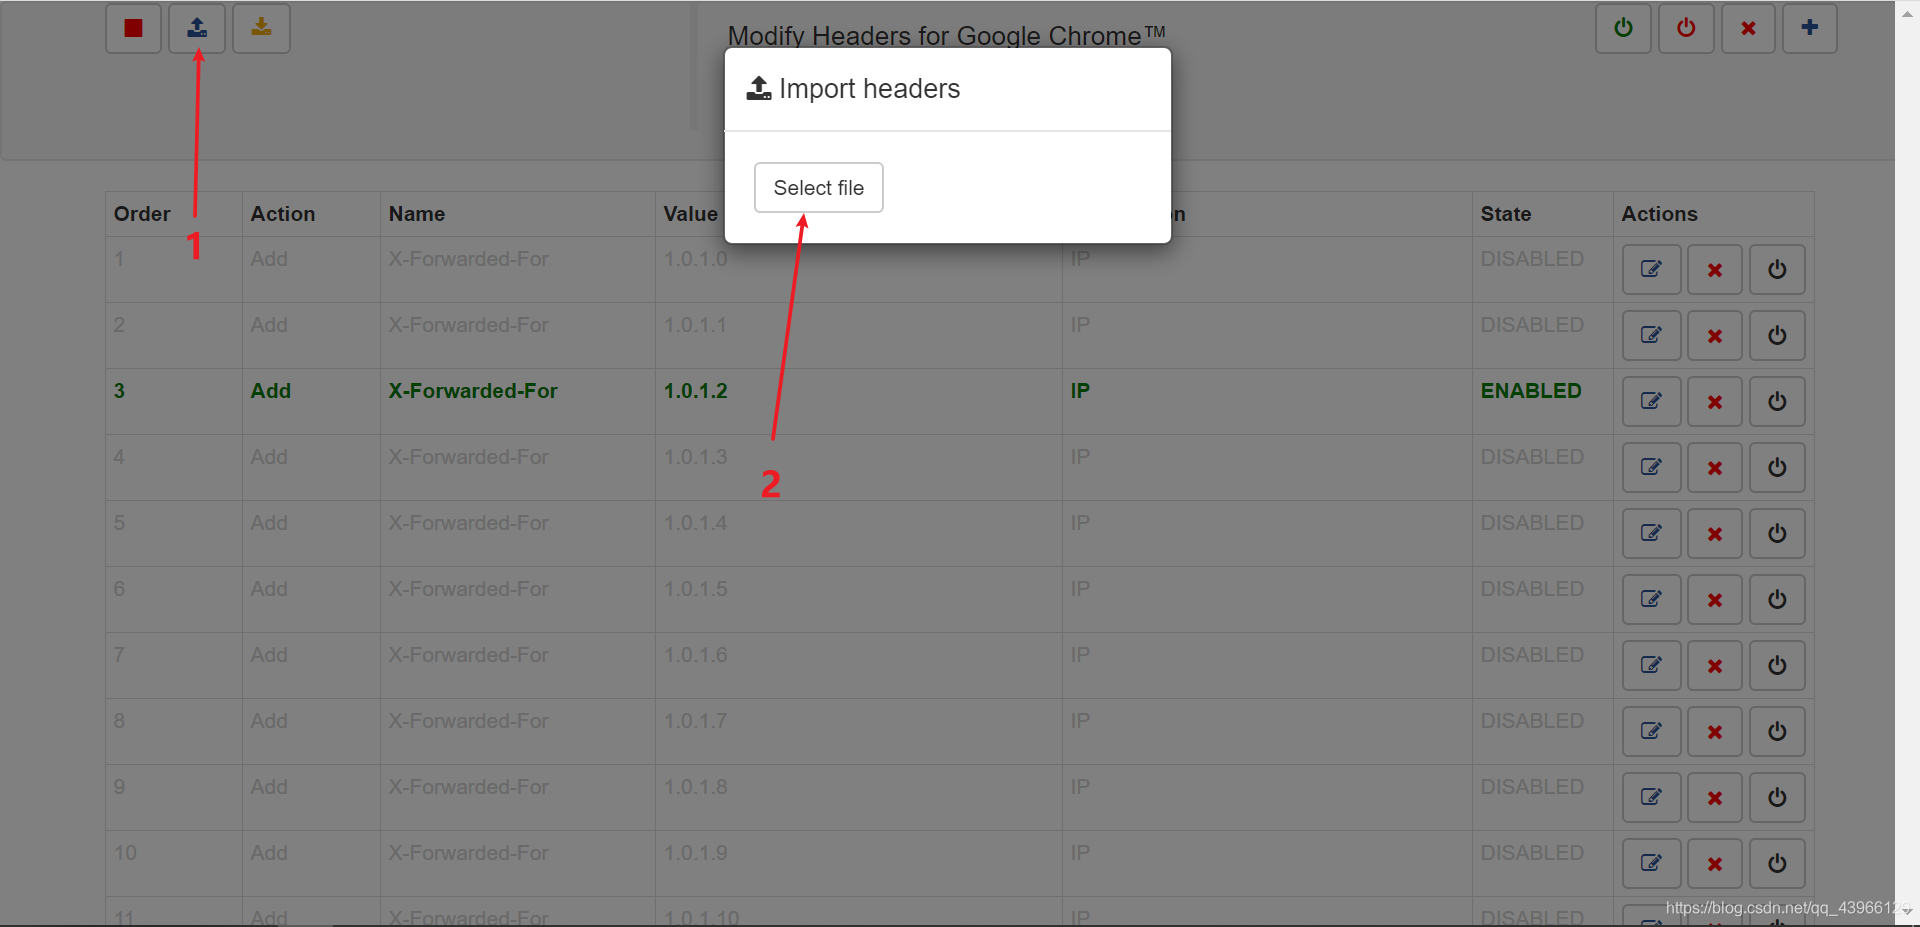The height and width of the screenshot is (927, 1920).
Task: Toggle power for header row 1.0.1.1
Action: click(1777, 336)
